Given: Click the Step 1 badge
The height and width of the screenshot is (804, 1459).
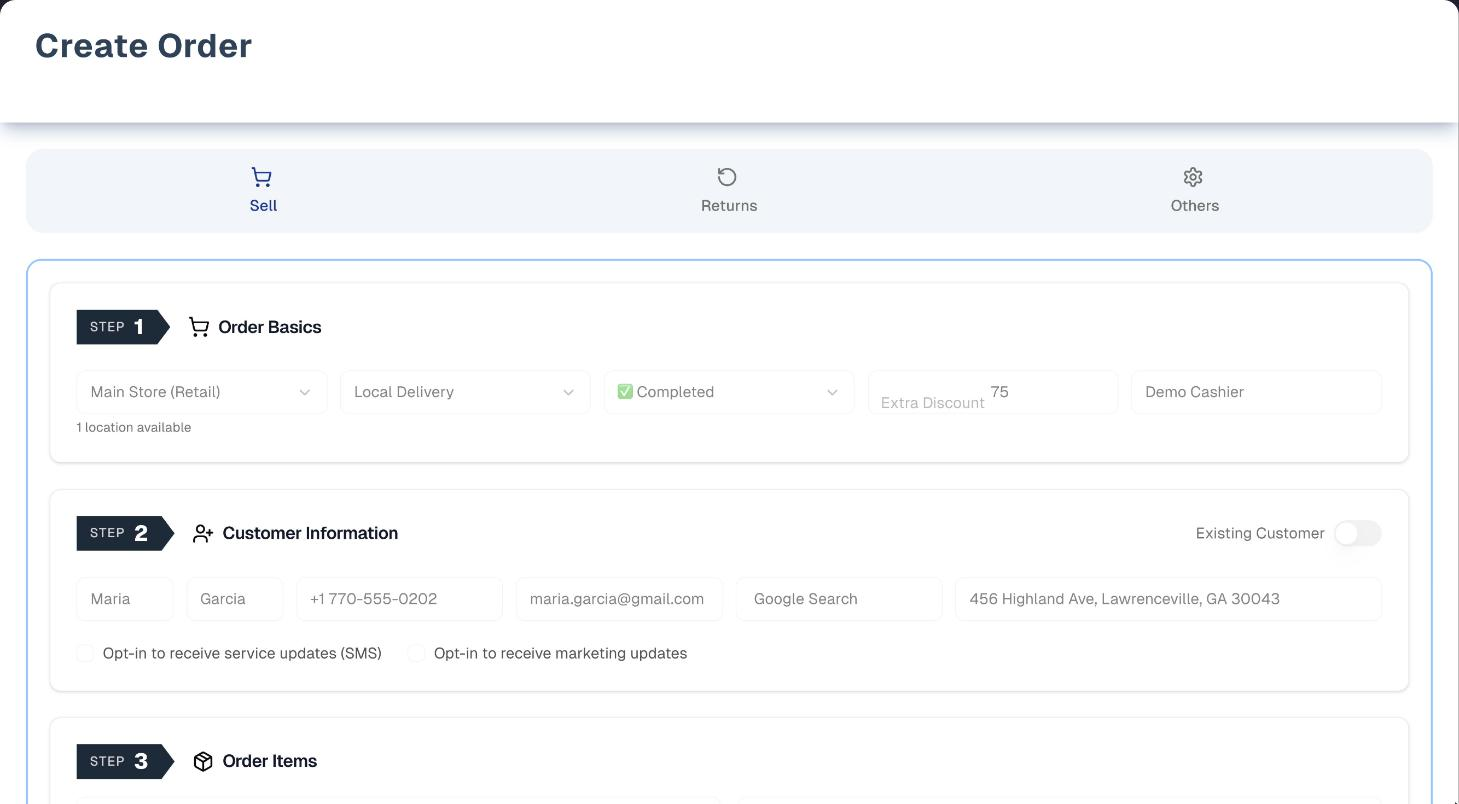Looking at the screenshot, I should 123,327.
